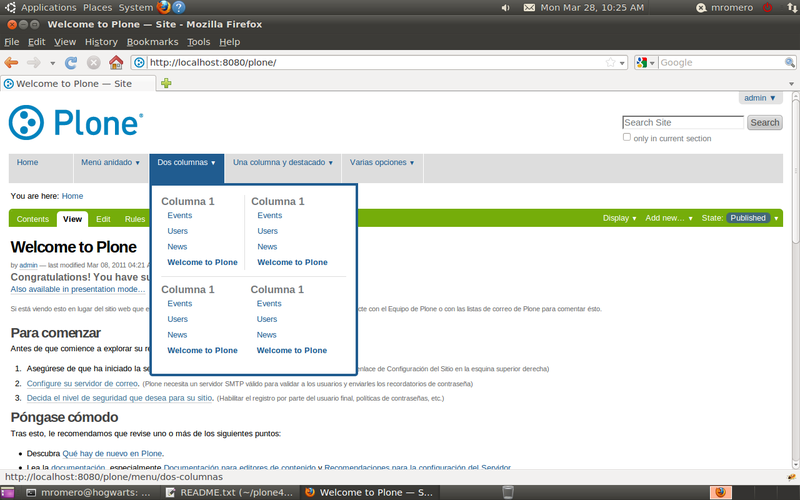Bookmark this page with the star icon
This screenshot has width=800, height=500.
pyautogui.click(x=610, y=62)
